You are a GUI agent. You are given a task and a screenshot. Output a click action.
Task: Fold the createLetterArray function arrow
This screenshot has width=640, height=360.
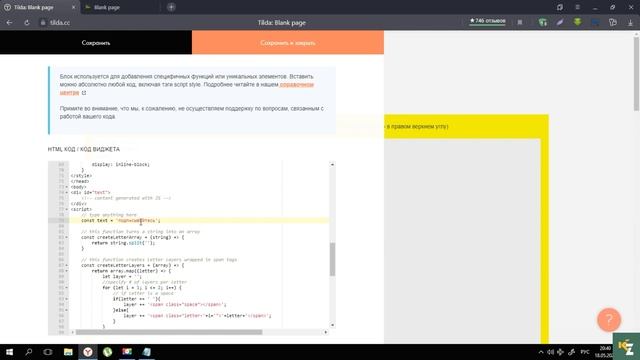tap(67, 237)
